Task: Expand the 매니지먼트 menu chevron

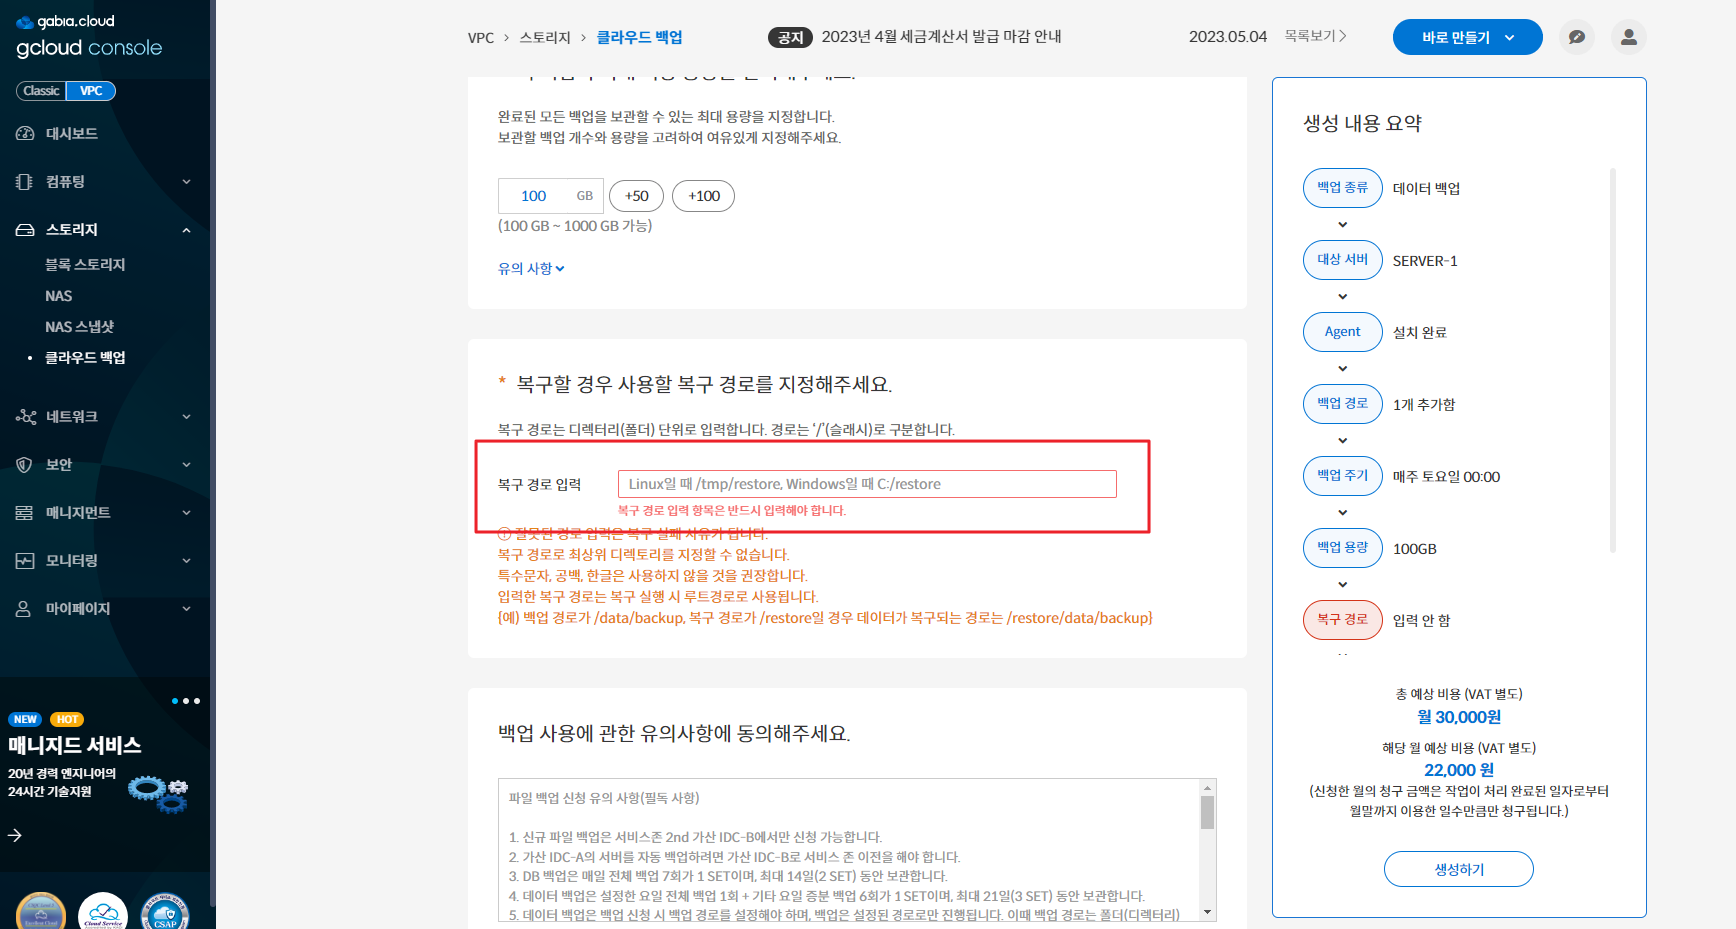Action: [x=186, y=513]
